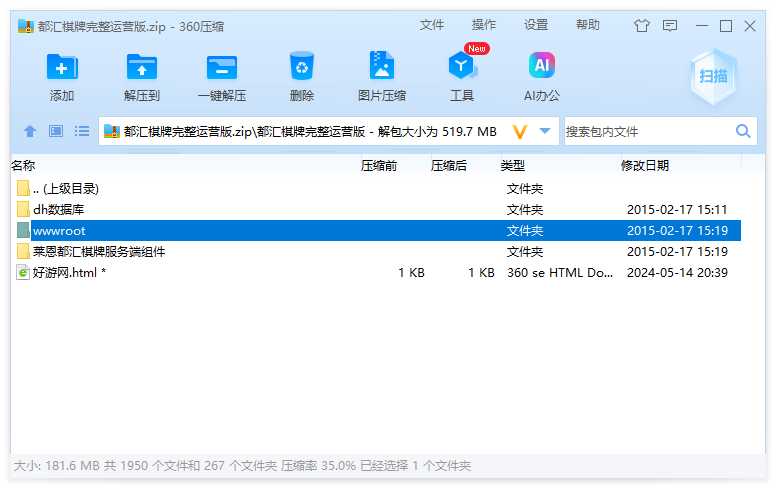Click the 360压缩 app icon in the title bar
This screenshot has width=776, height=488.
point(25,26)
